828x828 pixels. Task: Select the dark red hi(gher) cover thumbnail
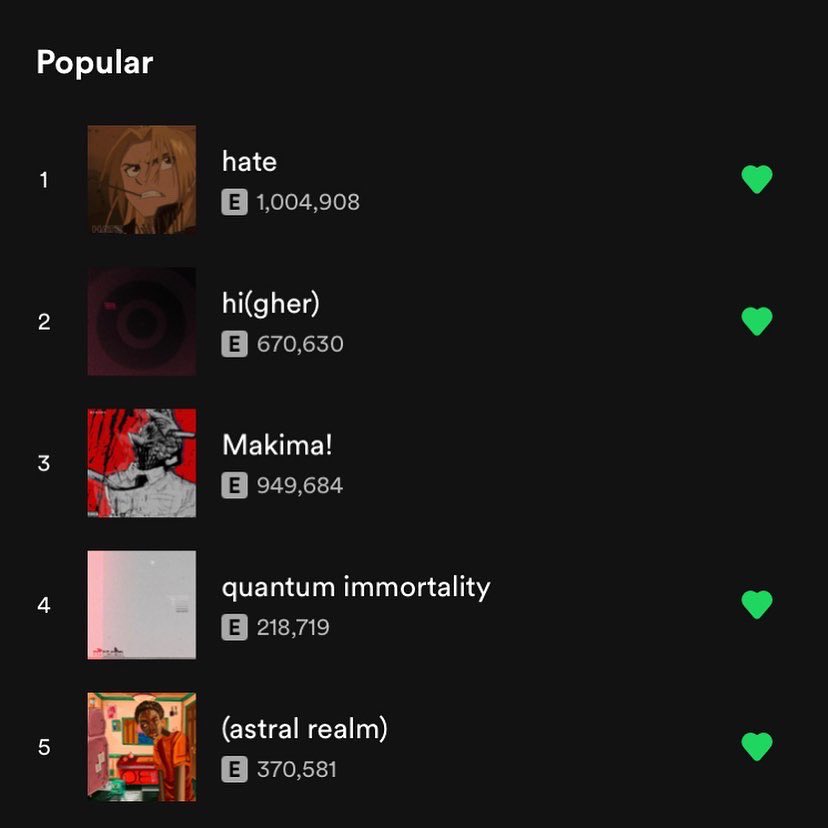tap(141, 321)
